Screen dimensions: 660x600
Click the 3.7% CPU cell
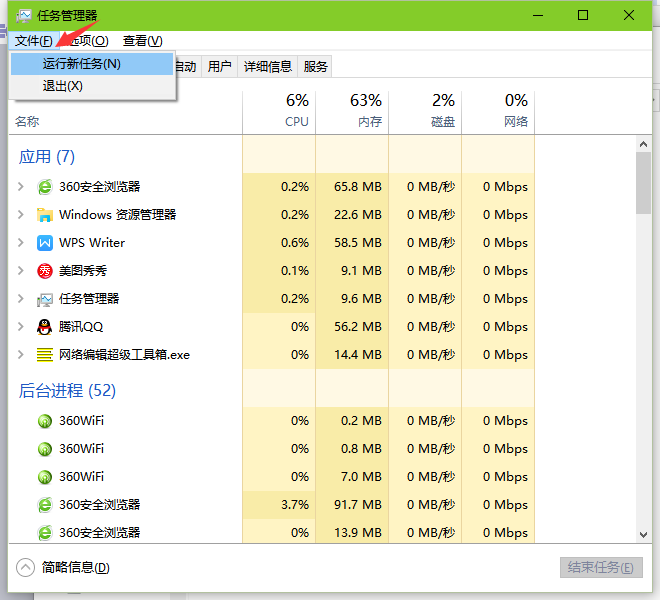[279, 505]
